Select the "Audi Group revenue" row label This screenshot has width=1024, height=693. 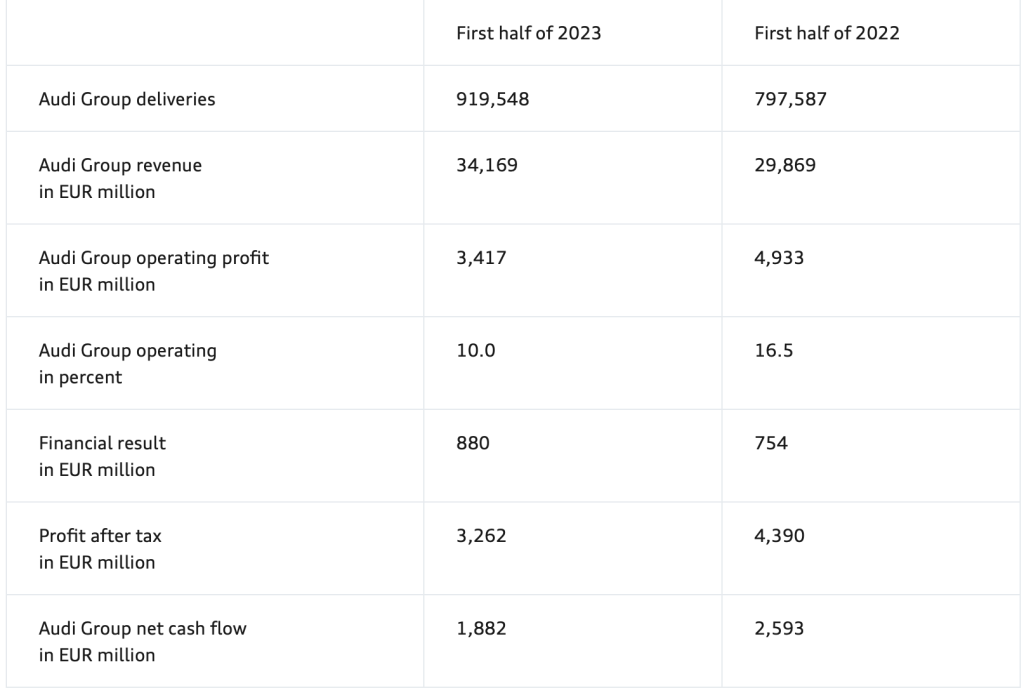click(120, 165)
